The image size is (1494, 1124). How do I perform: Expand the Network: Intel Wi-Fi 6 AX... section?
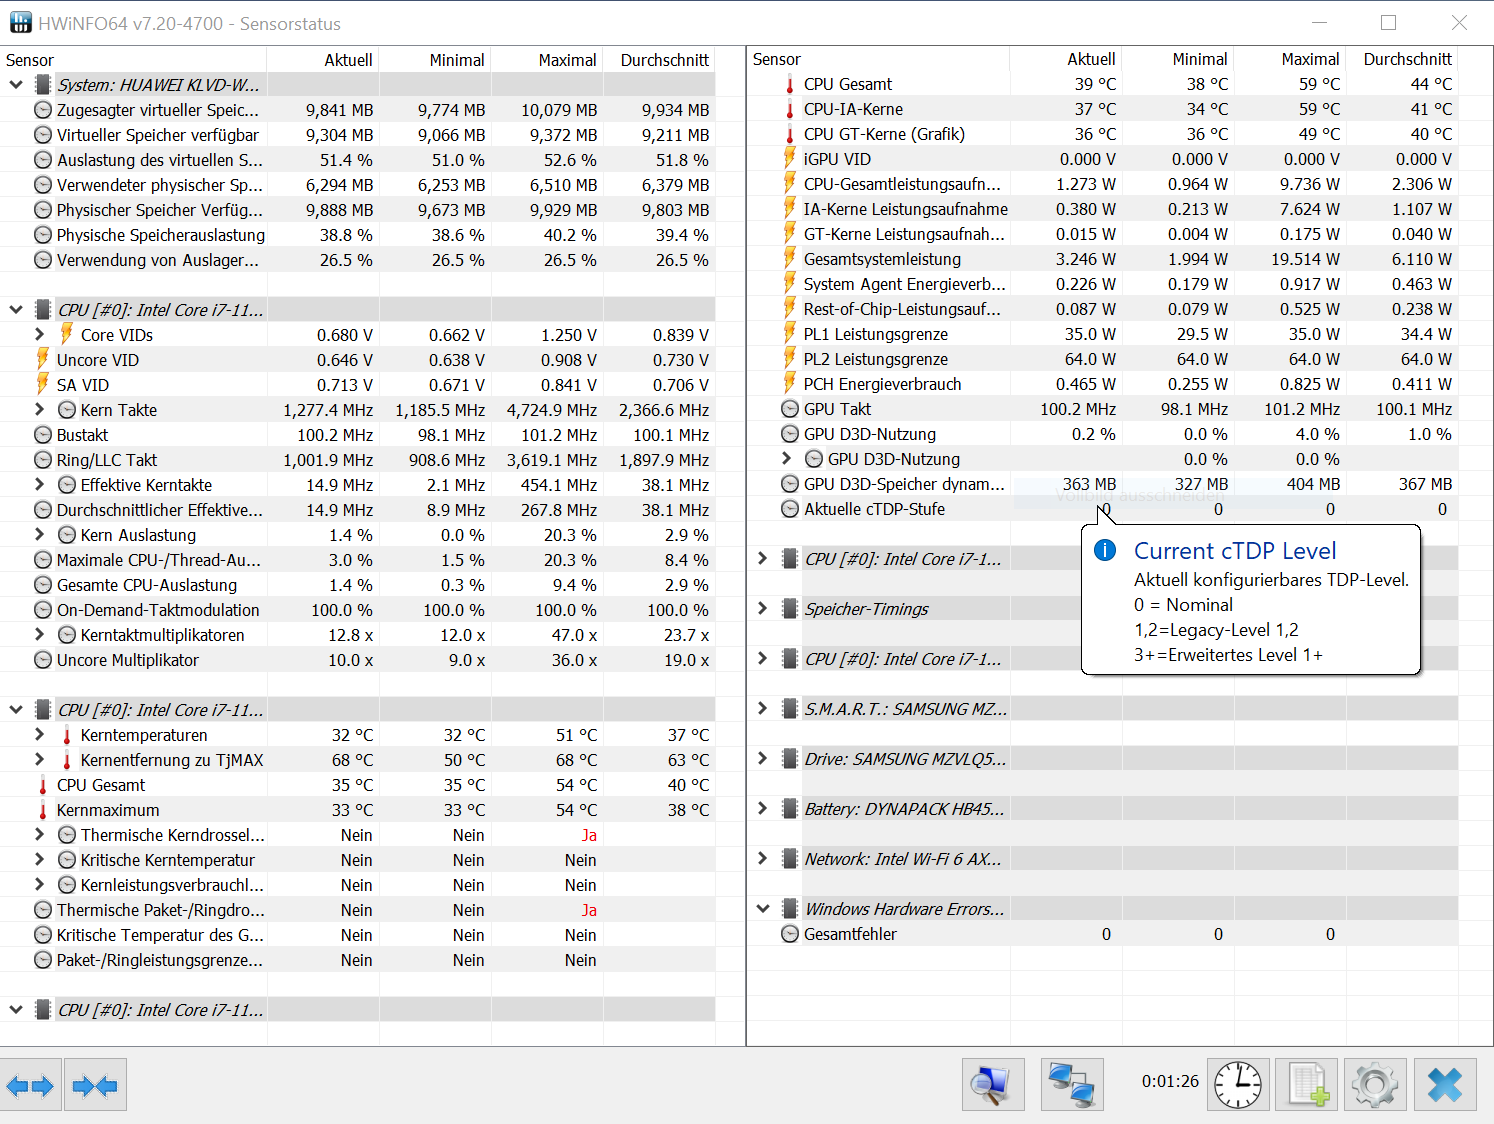[763, 858]
